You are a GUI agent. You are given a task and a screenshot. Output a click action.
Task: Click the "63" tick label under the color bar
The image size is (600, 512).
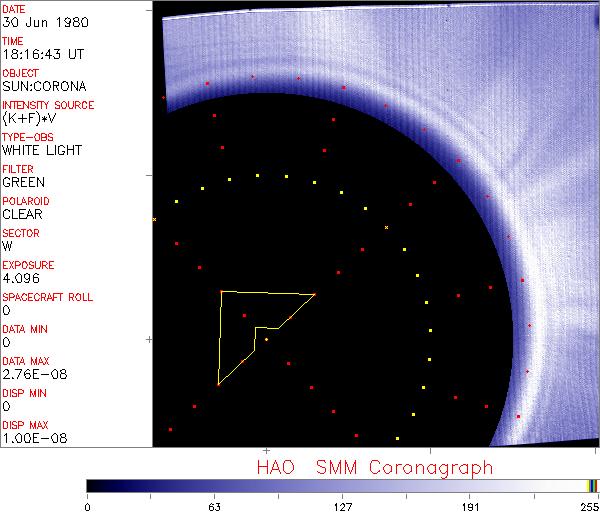[x=214, y=506]
